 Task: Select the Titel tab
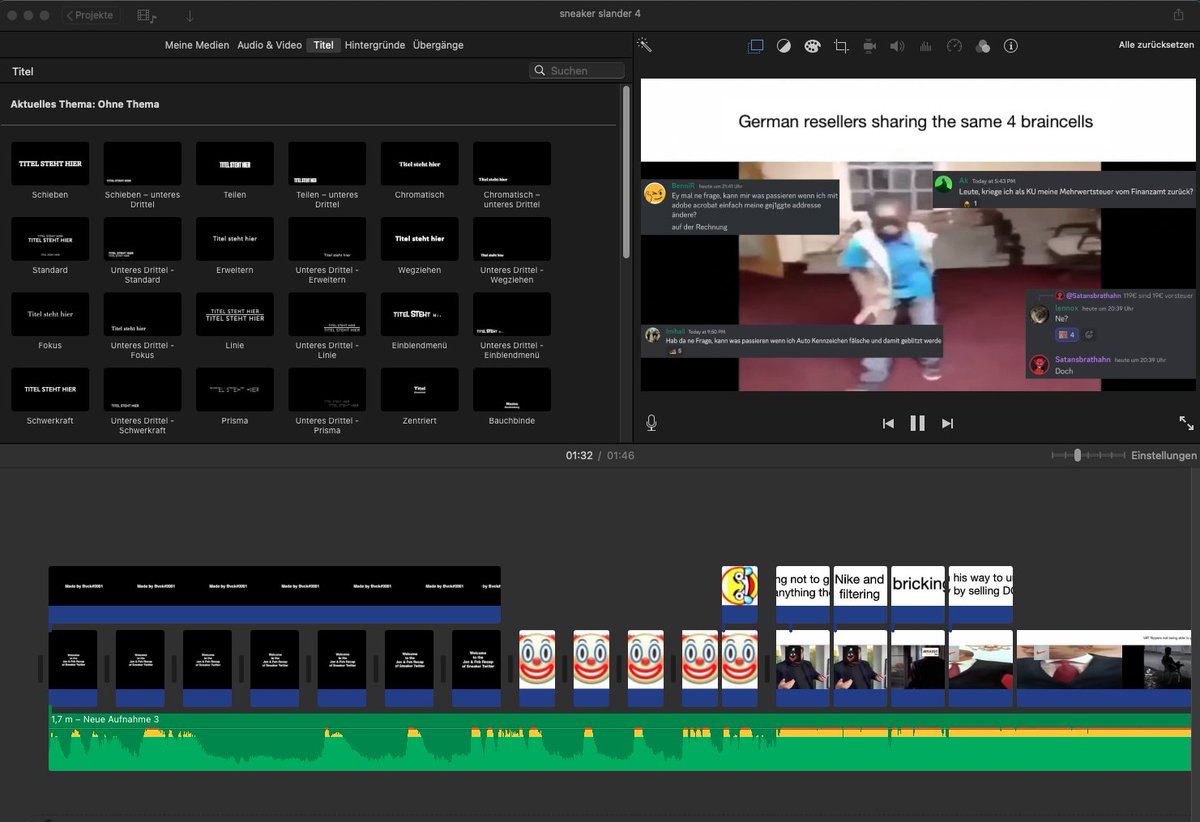[x=323, y=45]
